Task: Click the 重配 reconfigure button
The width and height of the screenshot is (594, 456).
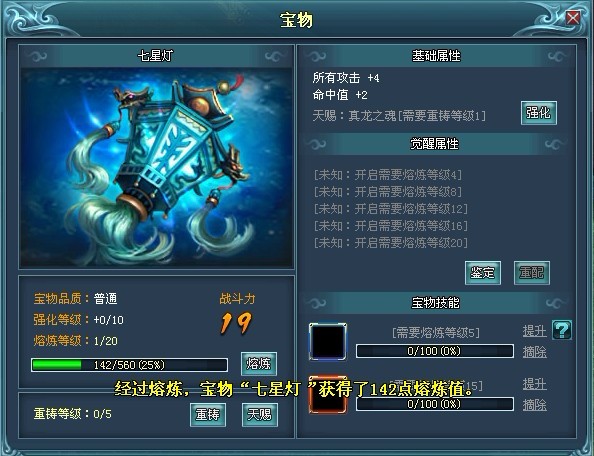Action: pyautogui.click(x=531, y=273)
